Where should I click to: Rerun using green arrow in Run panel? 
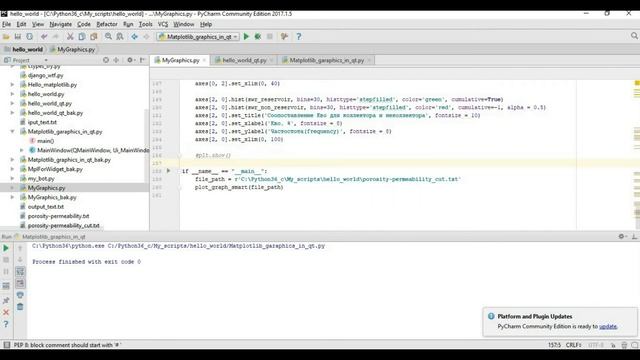pos(6,248)
